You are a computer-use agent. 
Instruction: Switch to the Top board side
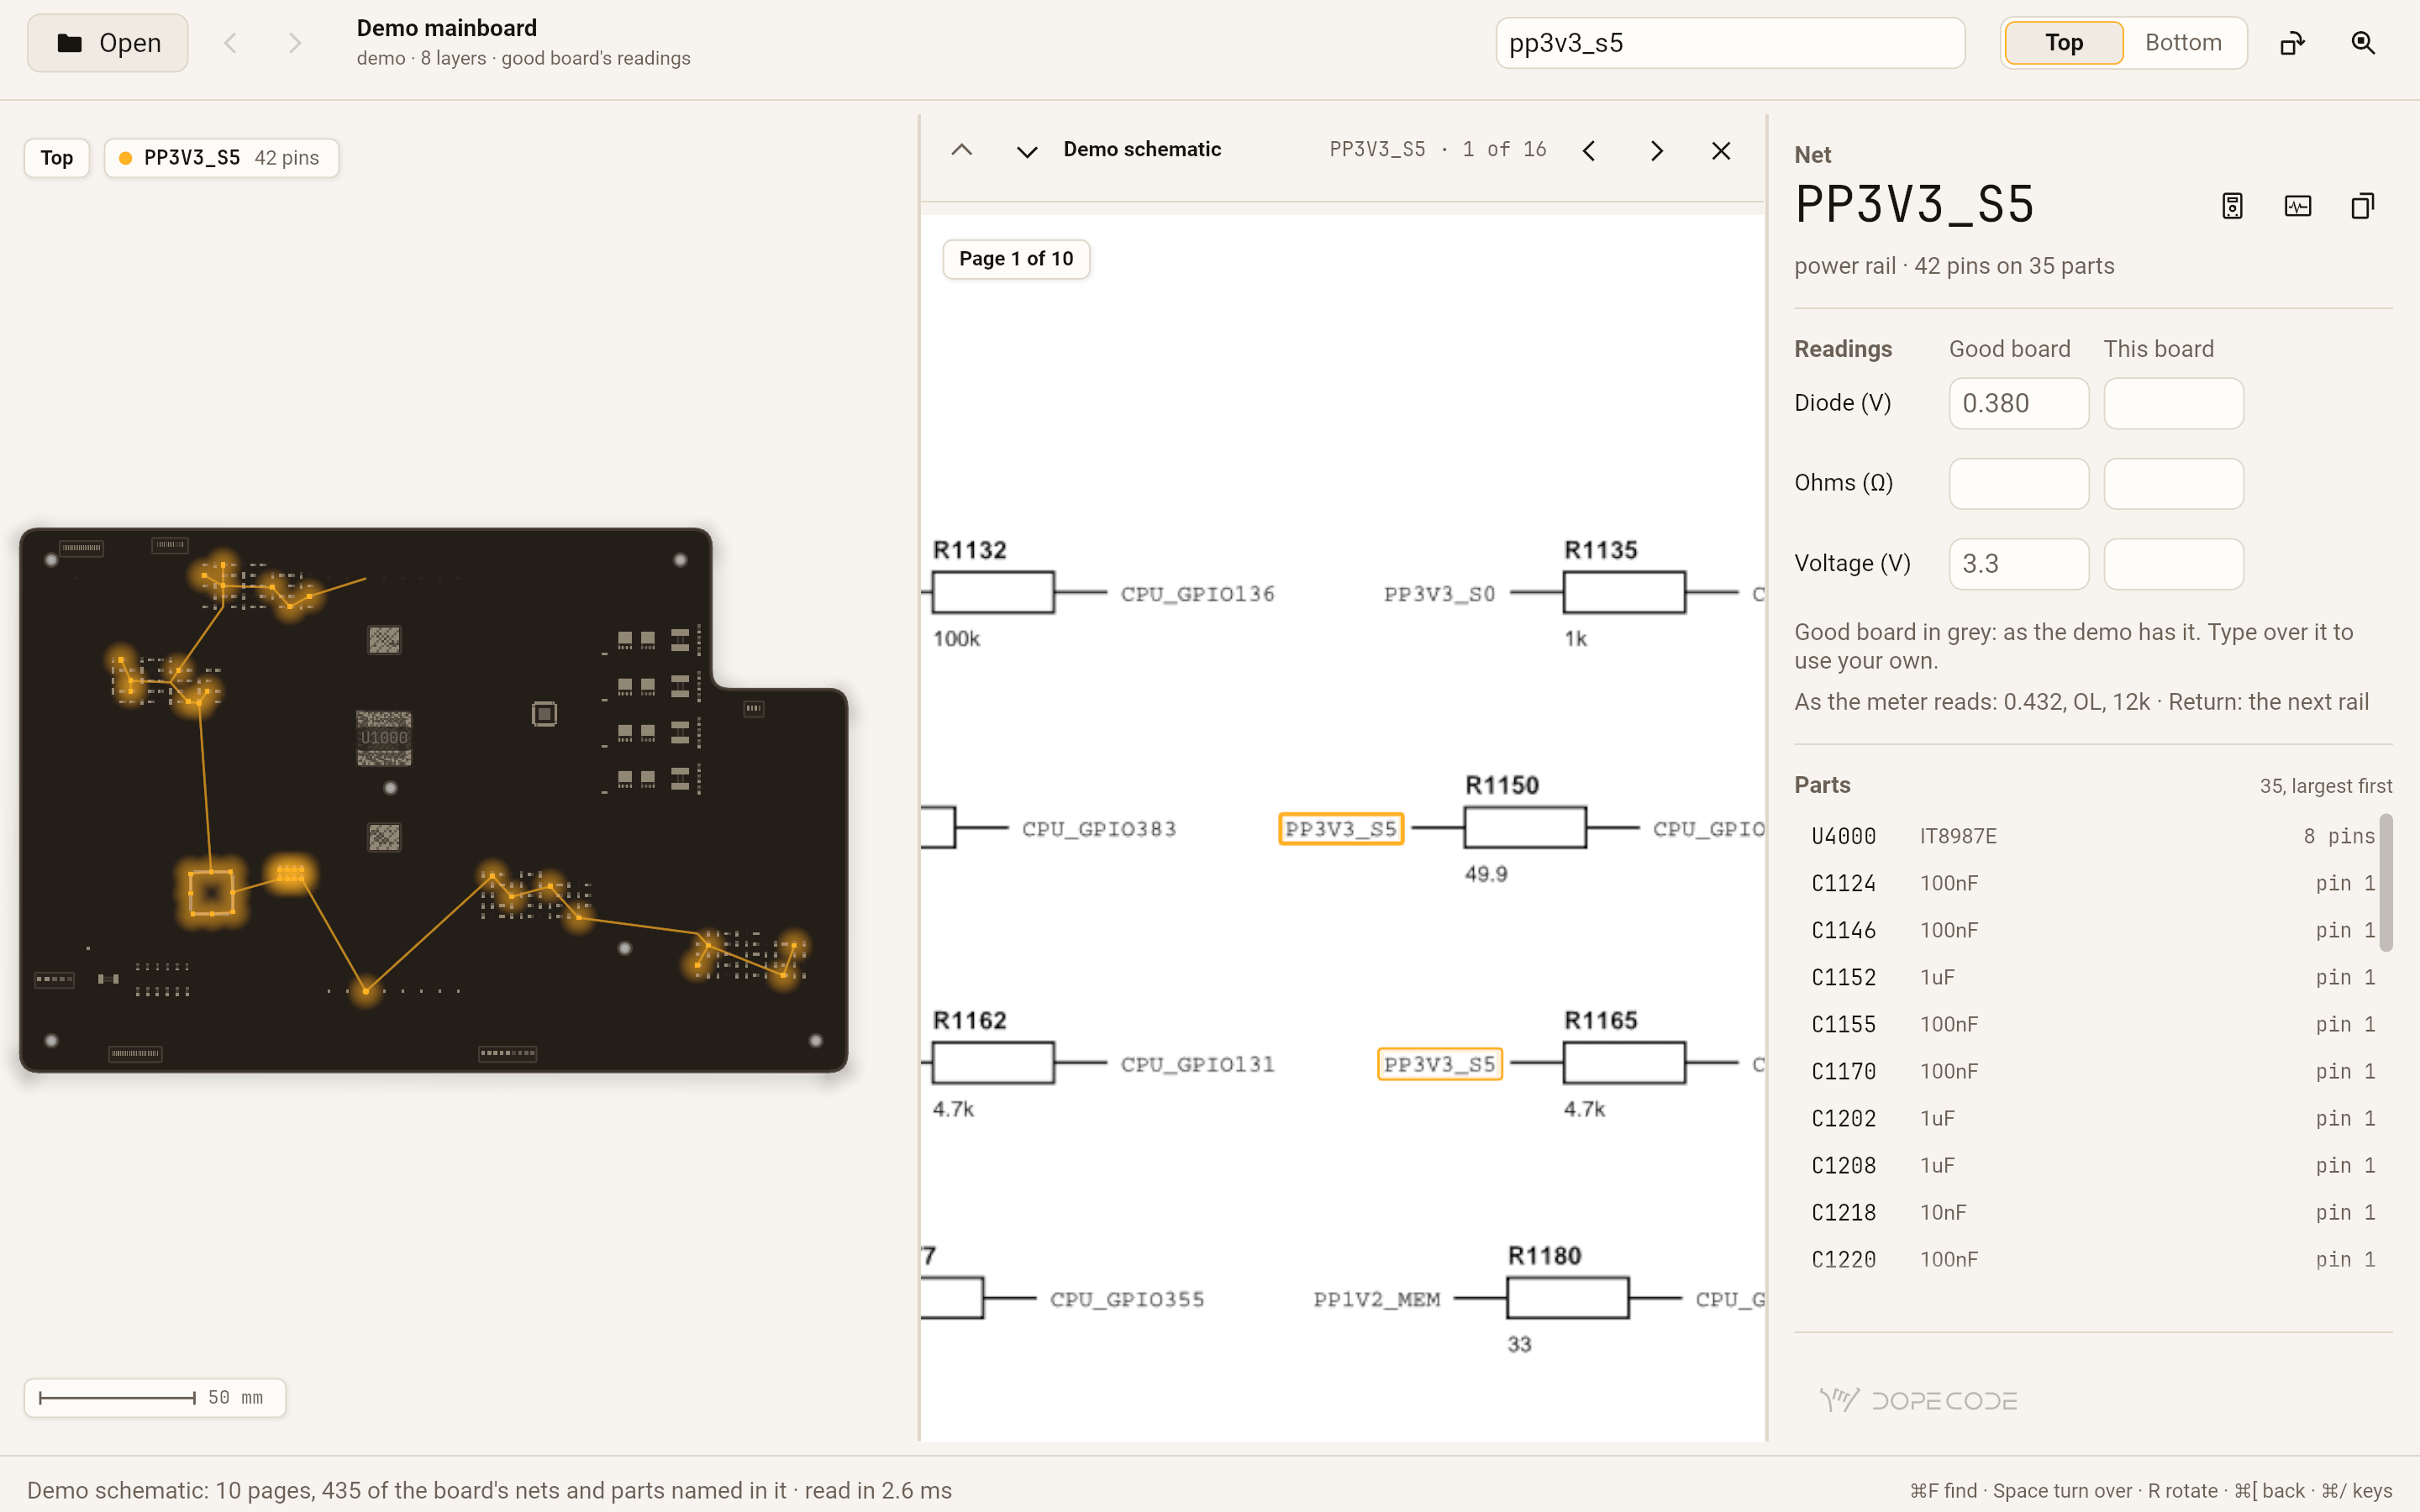click(2063, 43)
